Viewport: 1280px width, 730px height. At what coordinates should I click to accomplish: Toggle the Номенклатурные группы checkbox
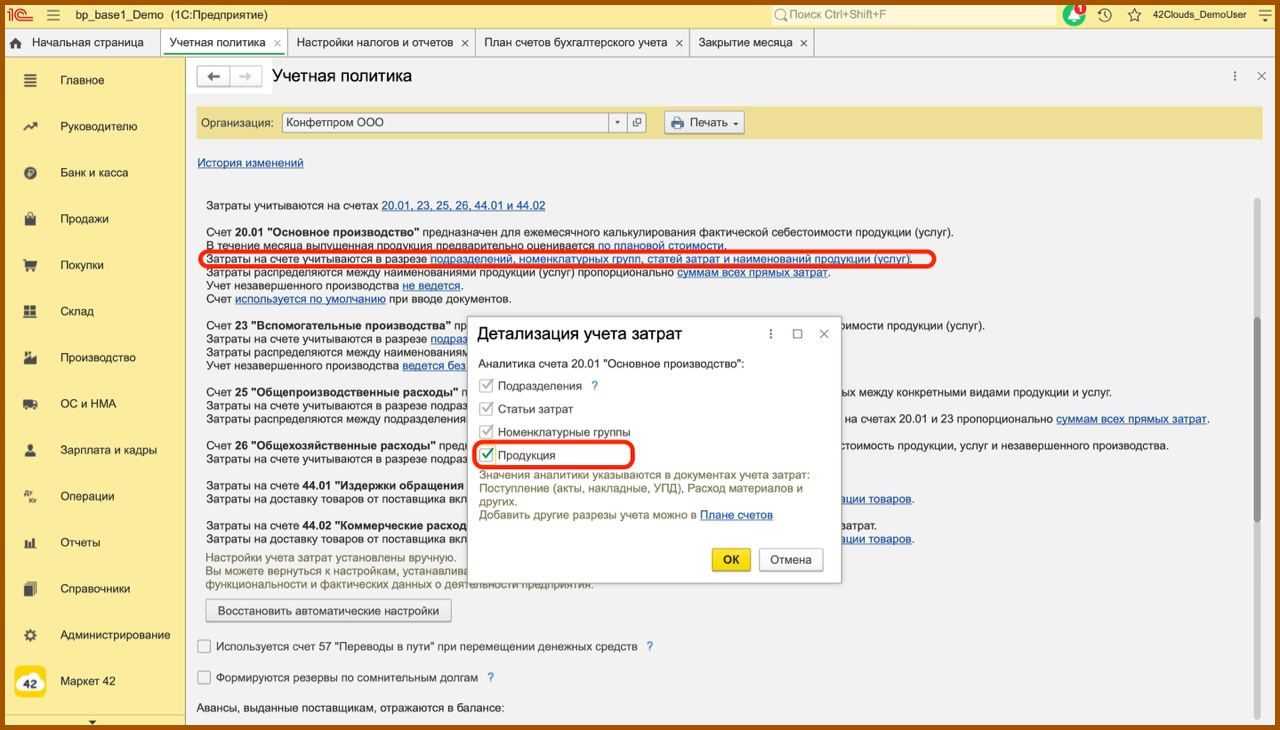coord(487,432)
